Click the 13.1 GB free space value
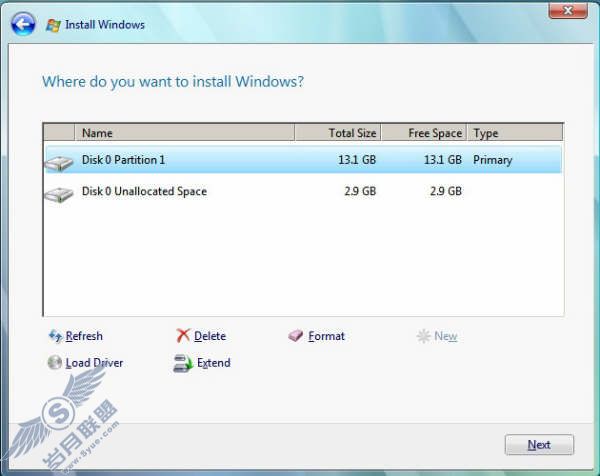 443,160
